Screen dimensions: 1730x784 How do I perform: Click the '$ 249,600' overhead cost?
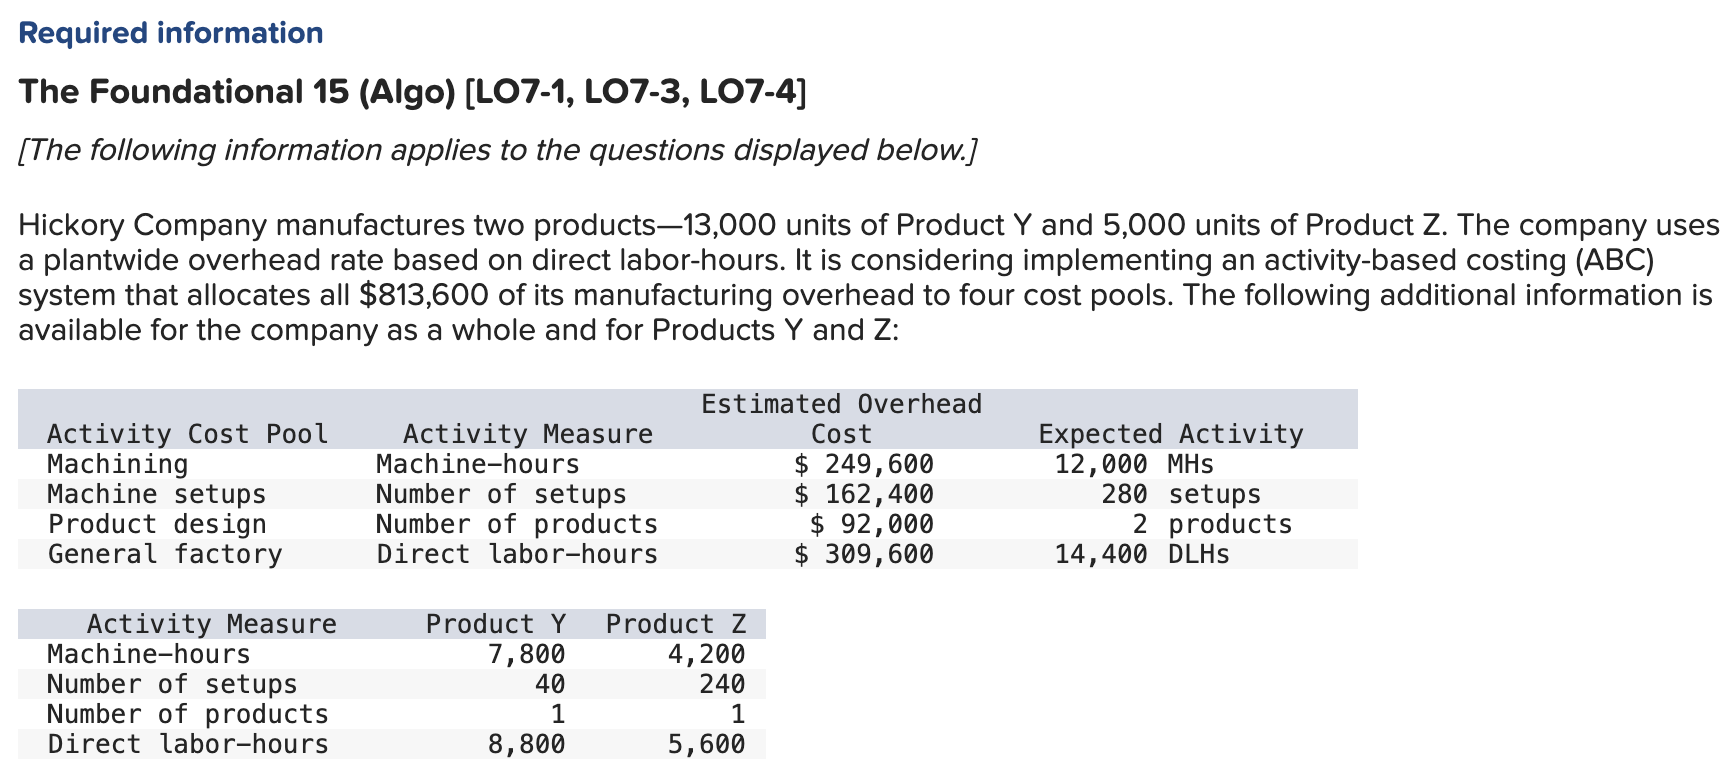864,464
